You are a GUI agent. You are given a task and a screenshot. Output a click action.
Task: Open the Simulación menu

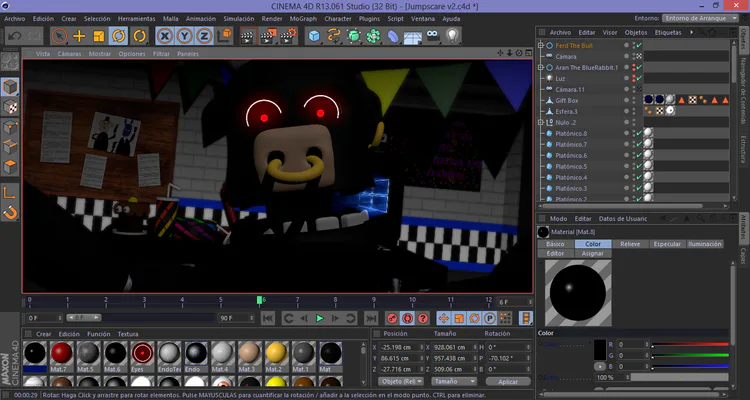239,19
